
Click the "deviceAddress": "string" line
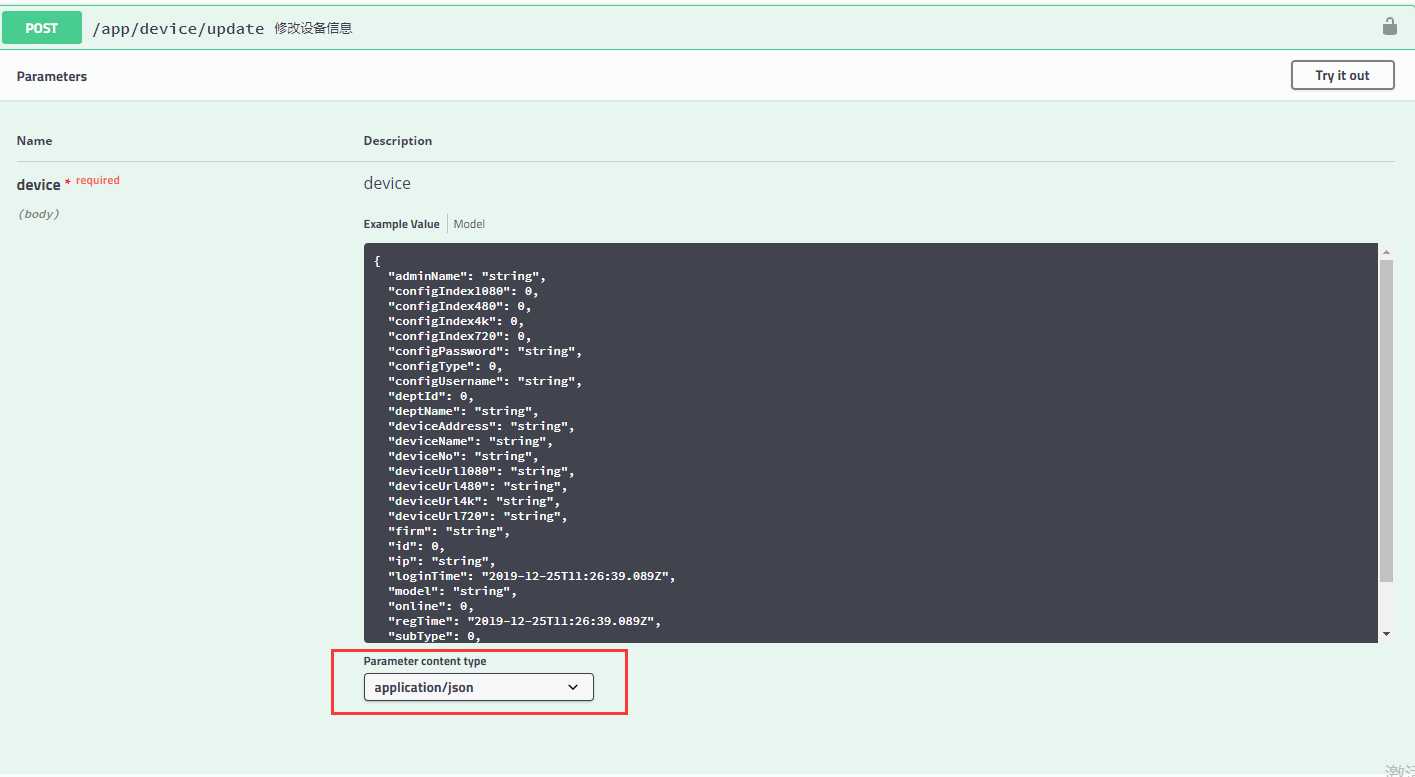(x=482, y=426)
